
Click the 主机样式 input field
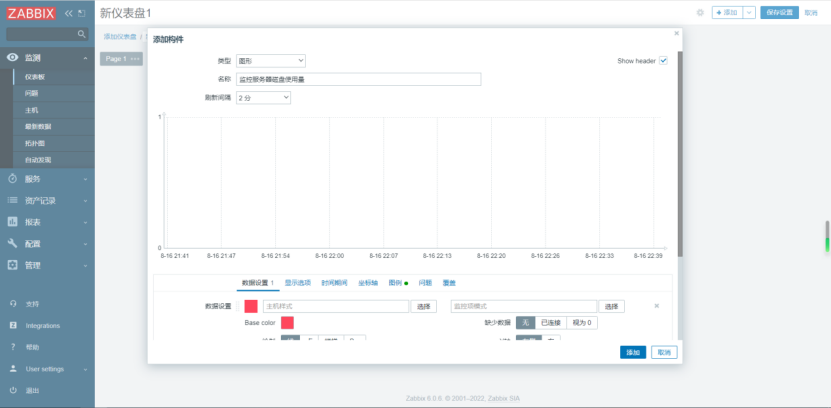(336, 306)
